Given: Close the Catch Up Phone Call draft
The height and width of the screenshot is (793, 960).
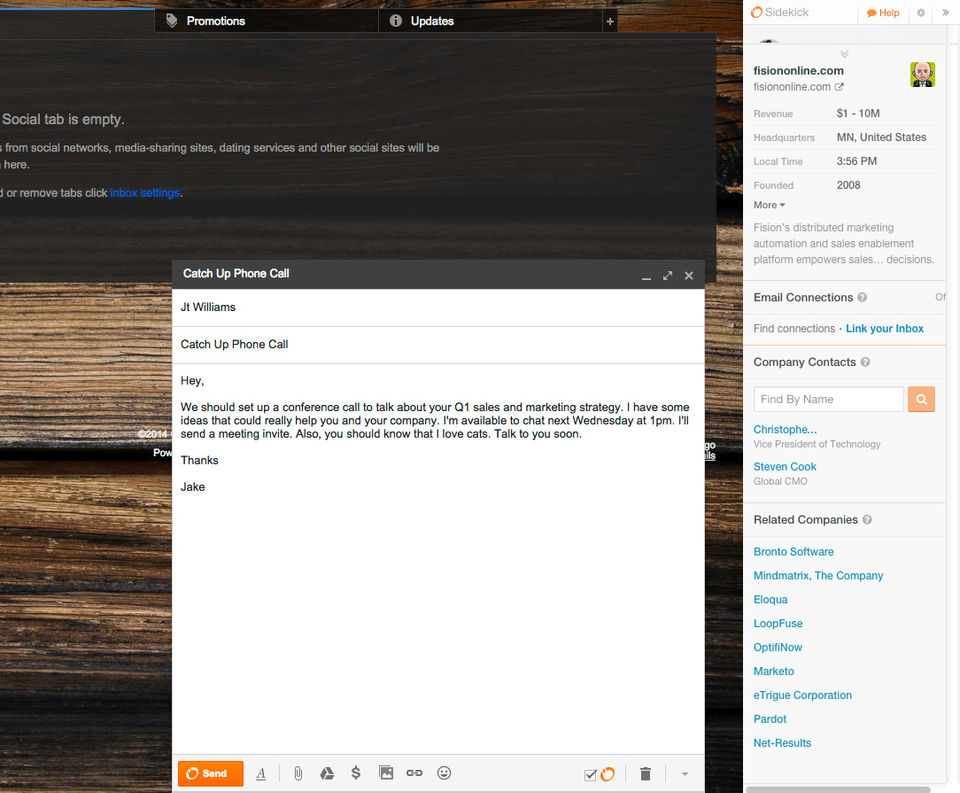Looking at the screenshot, I should tap(689, 276).
